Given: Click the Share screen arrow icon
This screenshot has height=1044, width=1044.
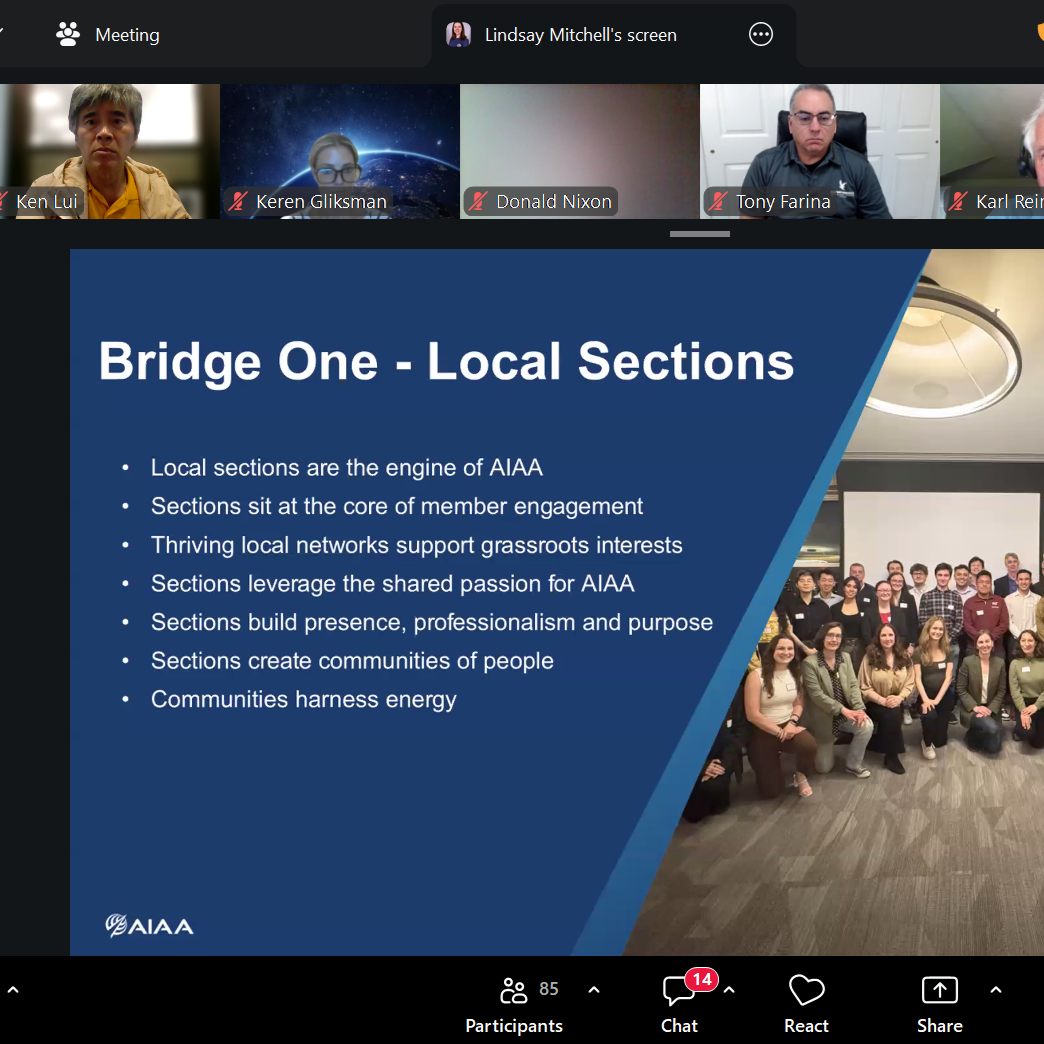Looking at the screenshot, I should 939,990.
